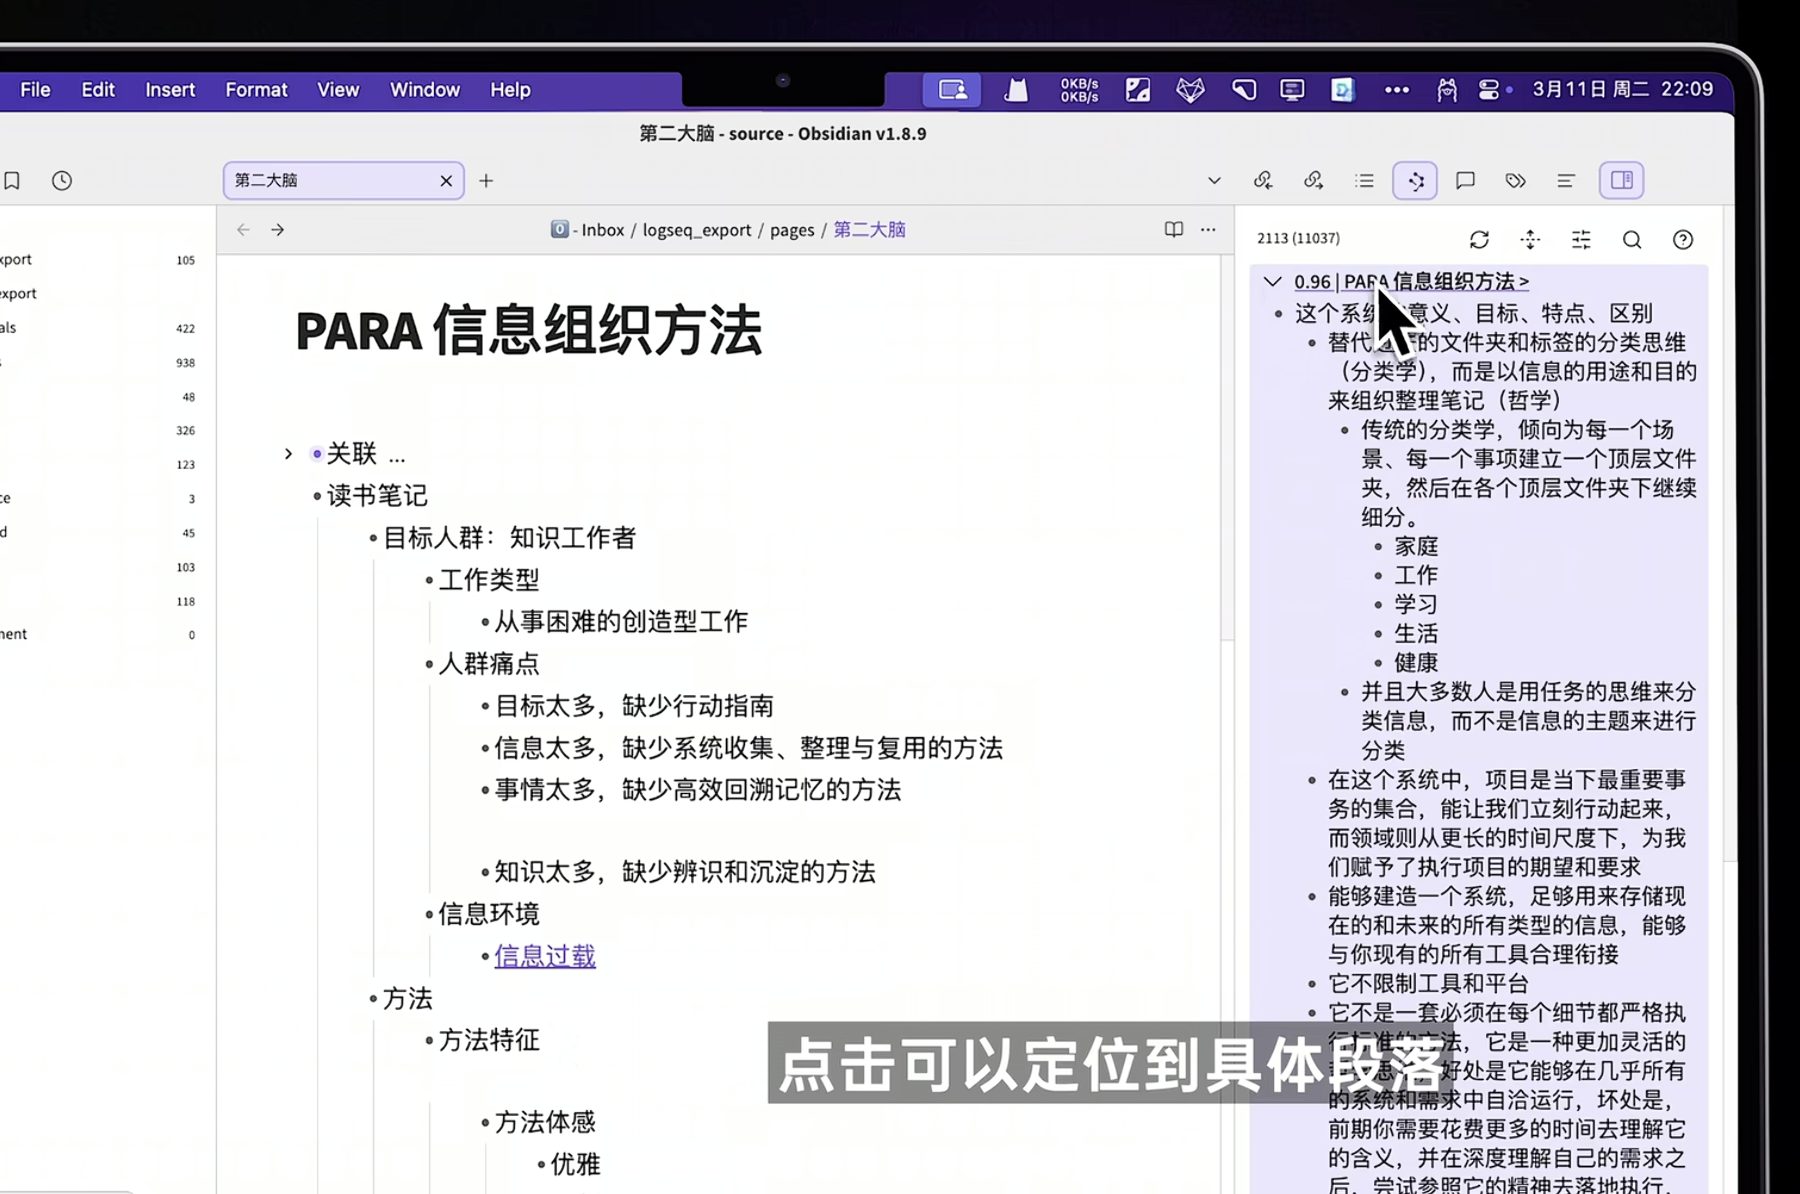Collapse the PARA 信息组织方法 graph entry

[x=1272, y=281]
